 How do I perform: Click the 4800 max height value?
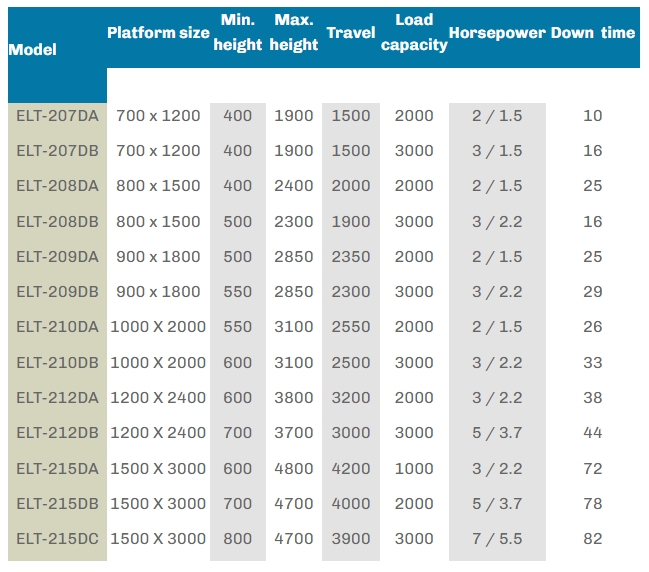(x=293, y=468)
